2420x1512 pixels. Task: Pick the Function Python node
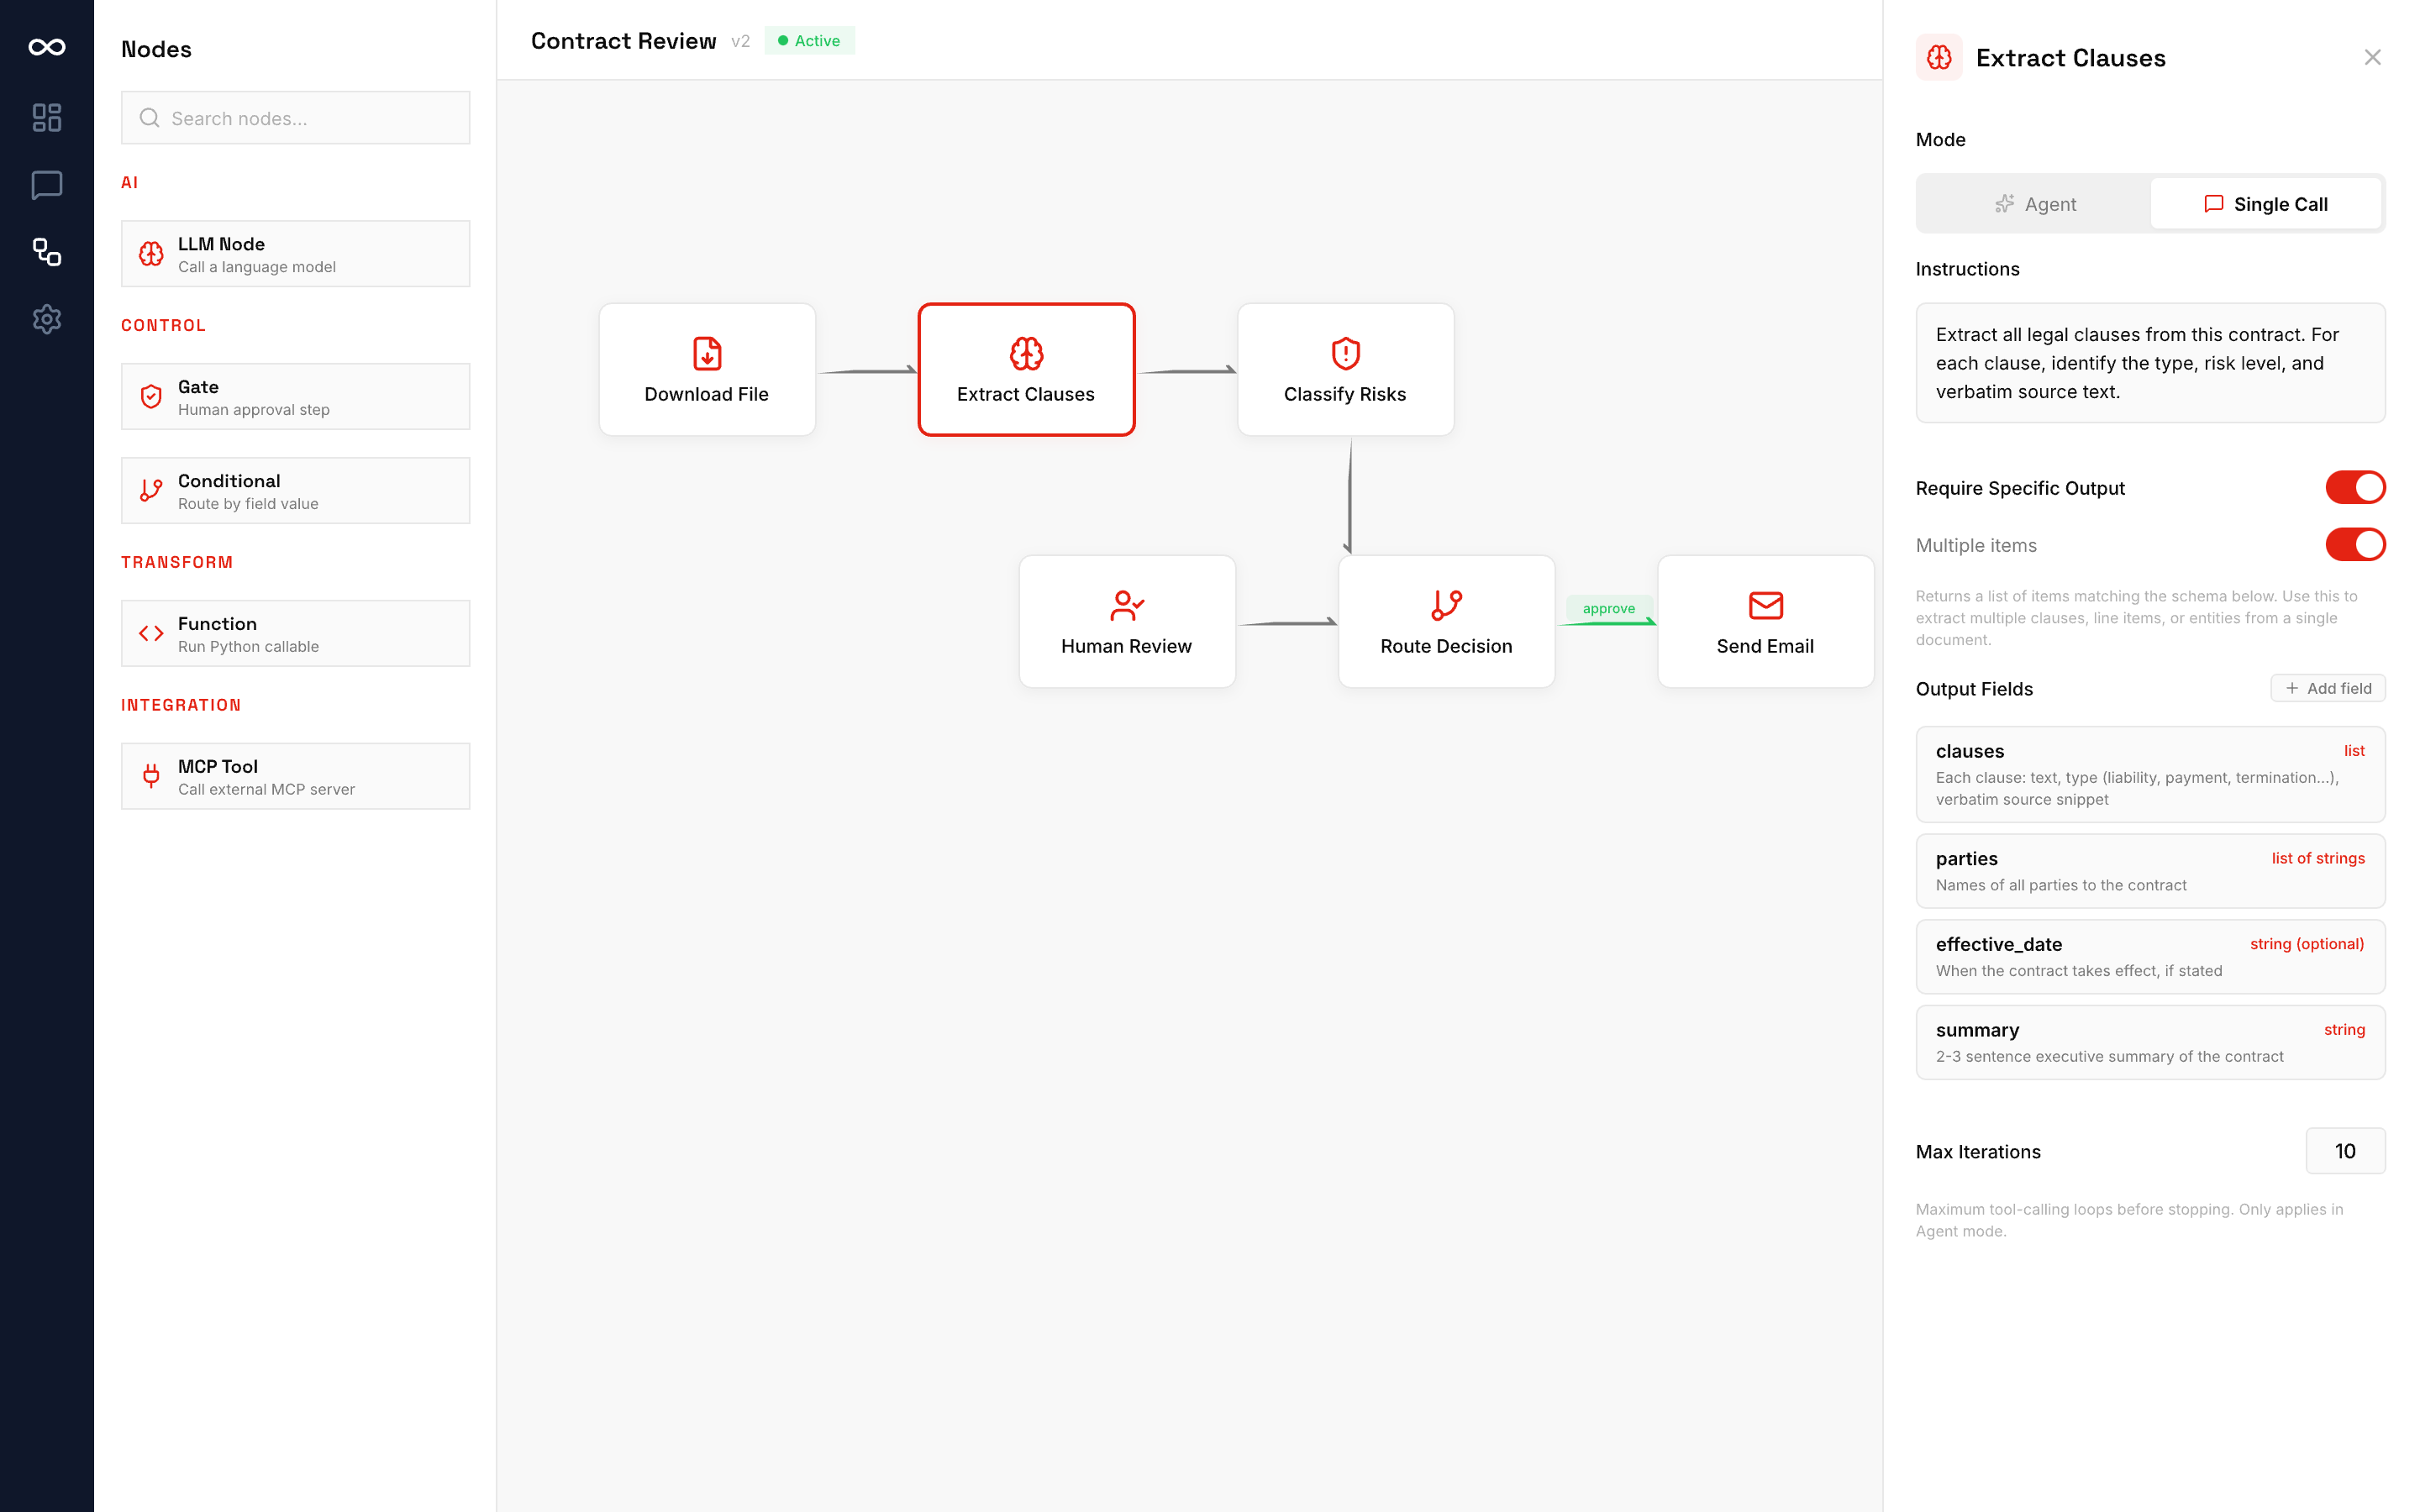click(295, 632)
